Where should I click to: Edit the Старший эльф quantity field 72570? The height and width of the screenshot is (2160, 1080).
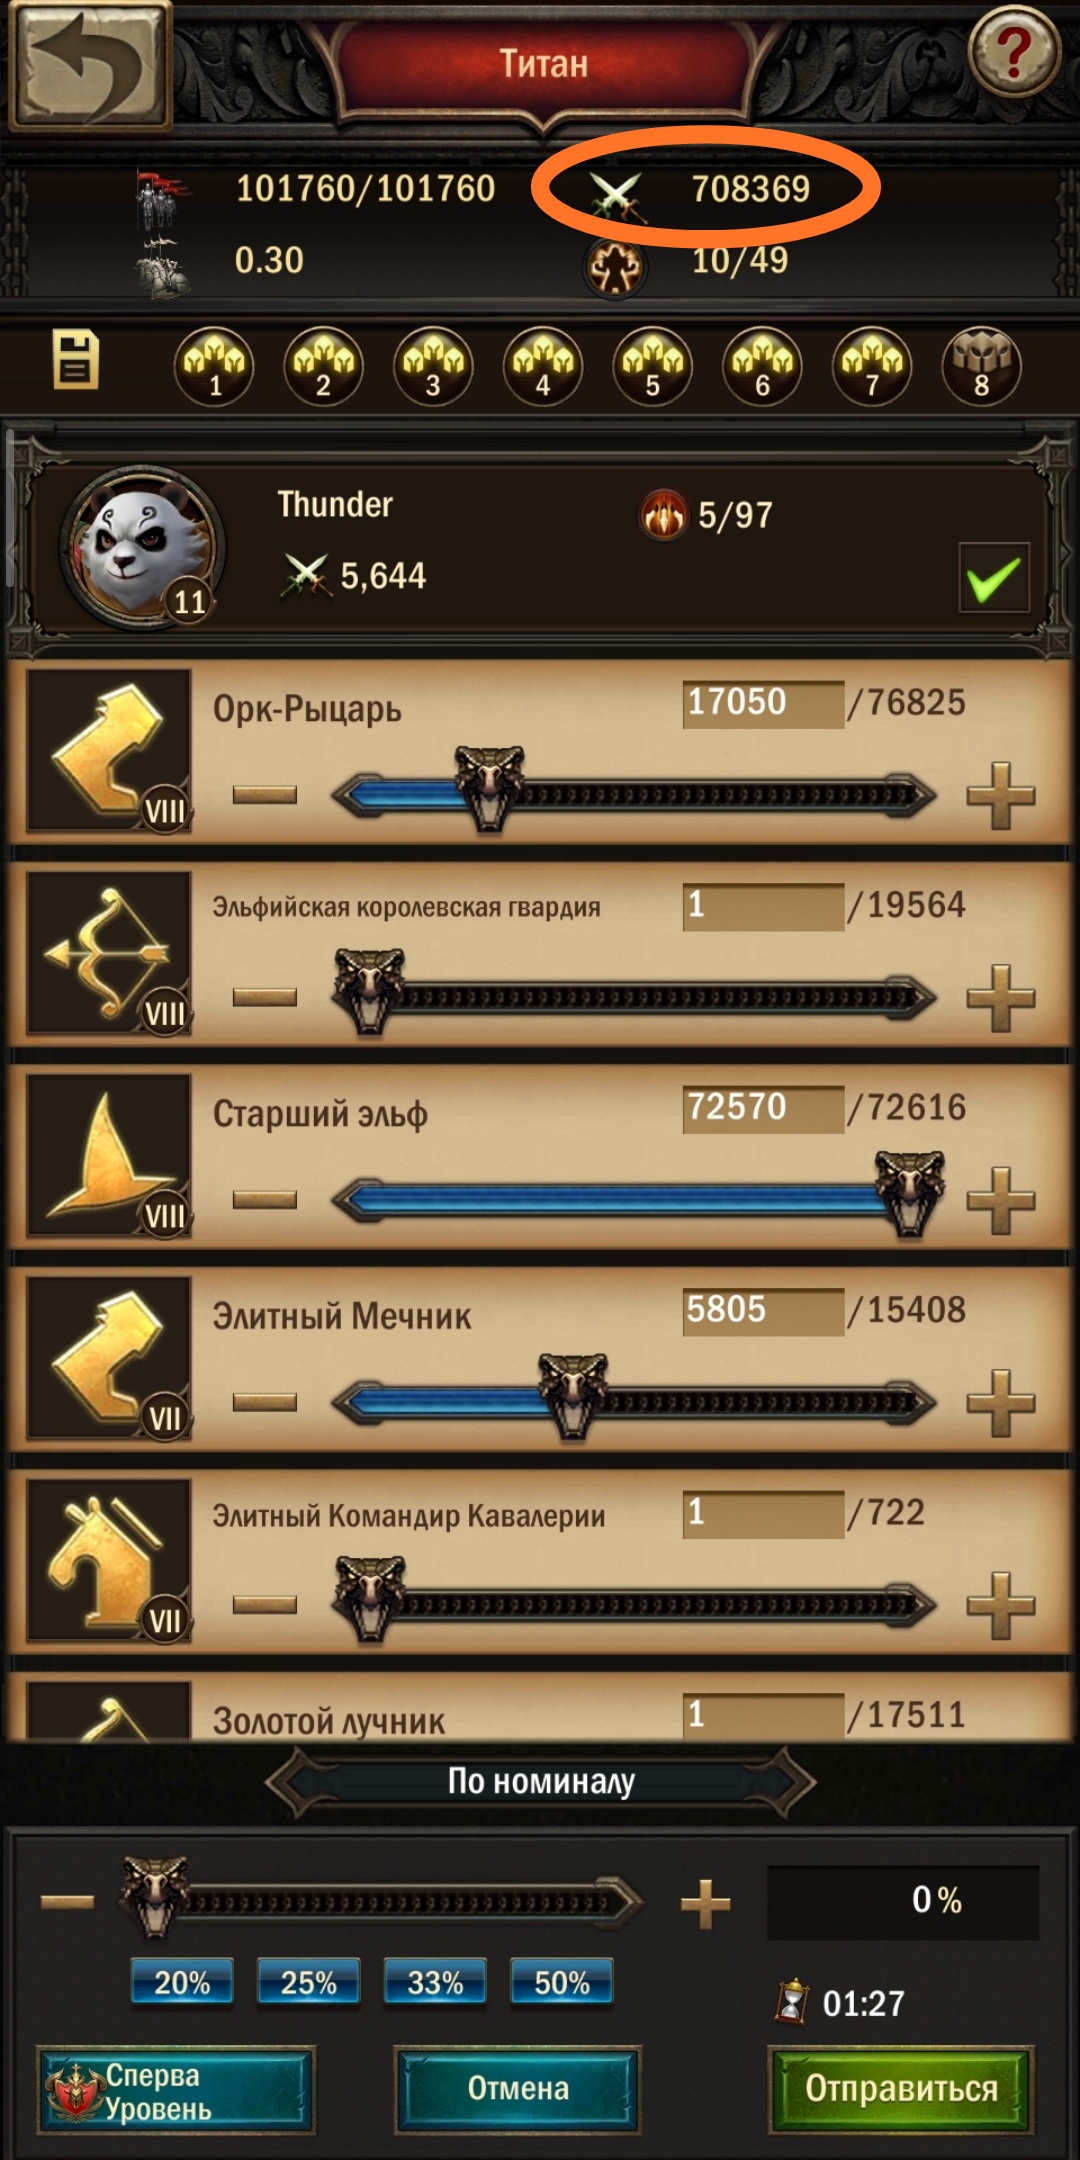pos(763,1108)
